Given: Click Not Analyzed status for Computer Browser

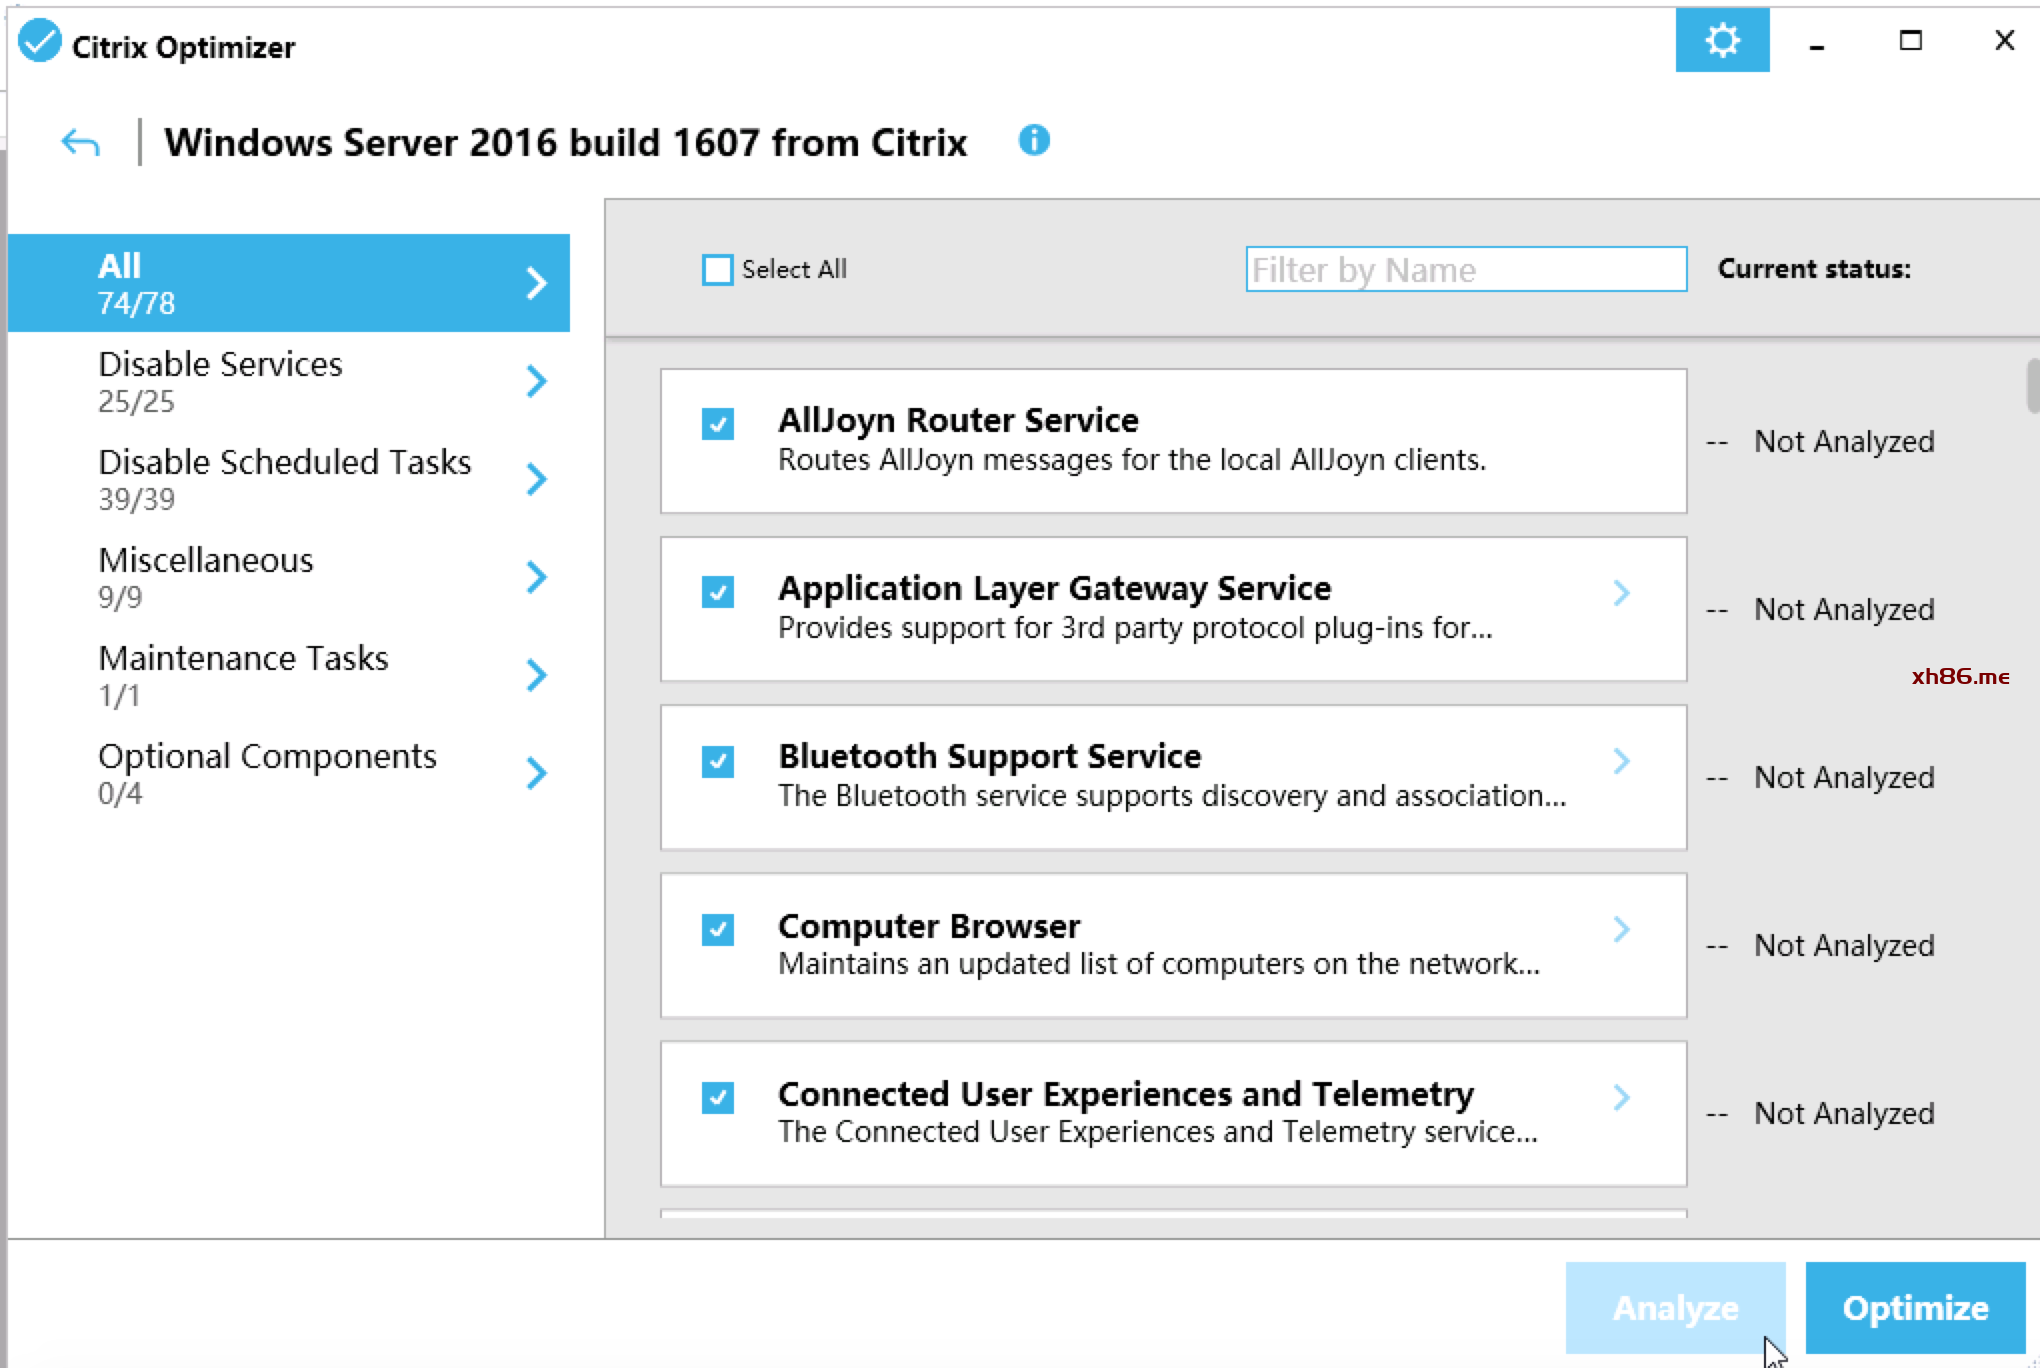Looking at the screenshot, I should coord(1844,945).
